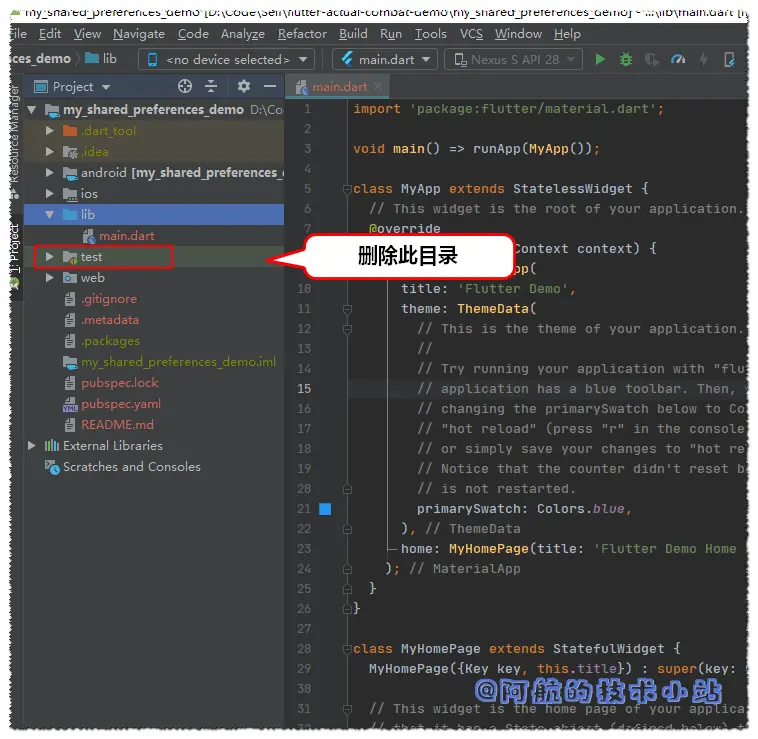Expand the .idea folder
Viewport: 758px width, 739px height.
49,151
